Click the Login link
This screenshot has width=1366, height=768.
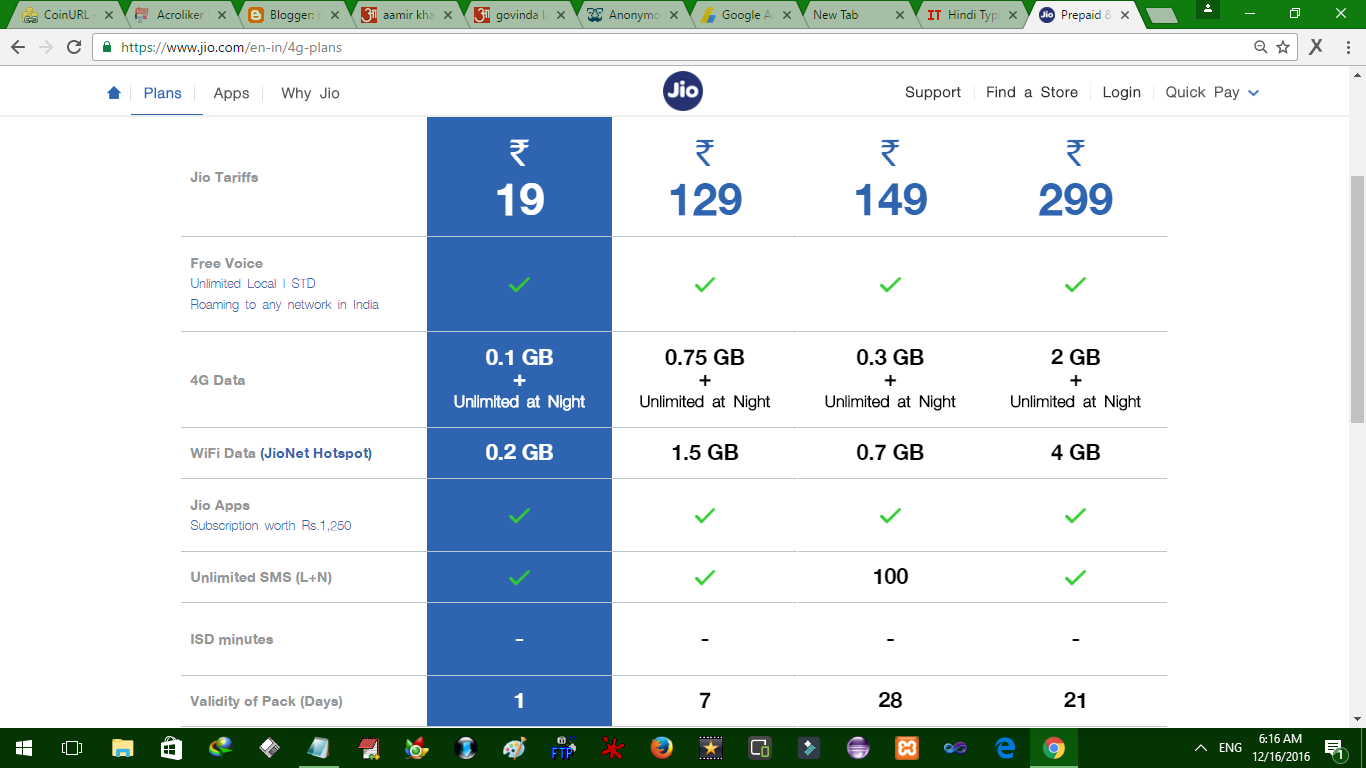click(x=1122, y=92)
